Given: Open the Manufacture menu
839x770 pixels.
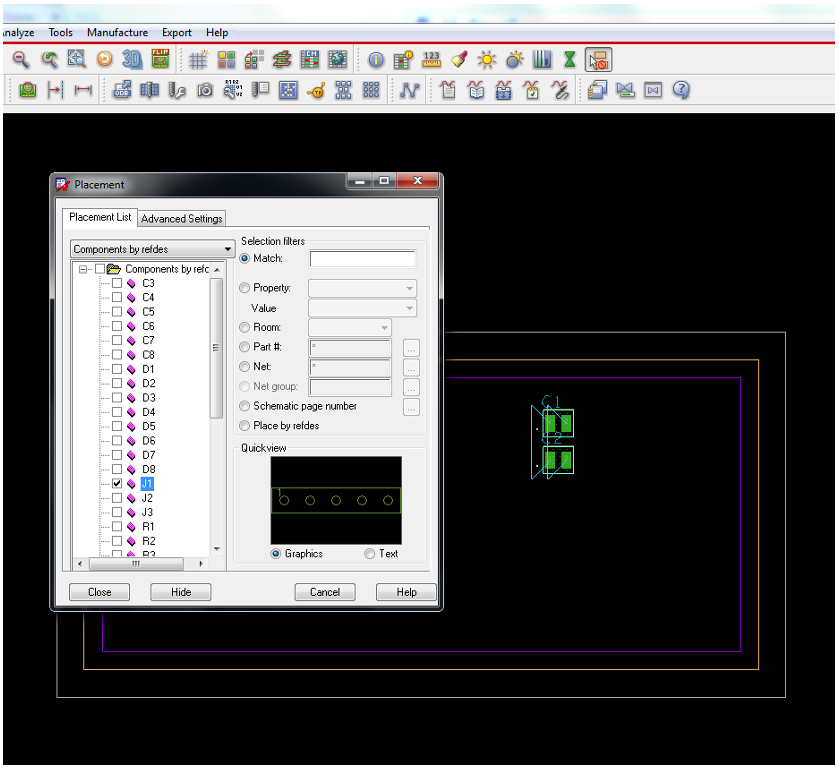Looking at the screenshot, I should [x=117, y=32].
